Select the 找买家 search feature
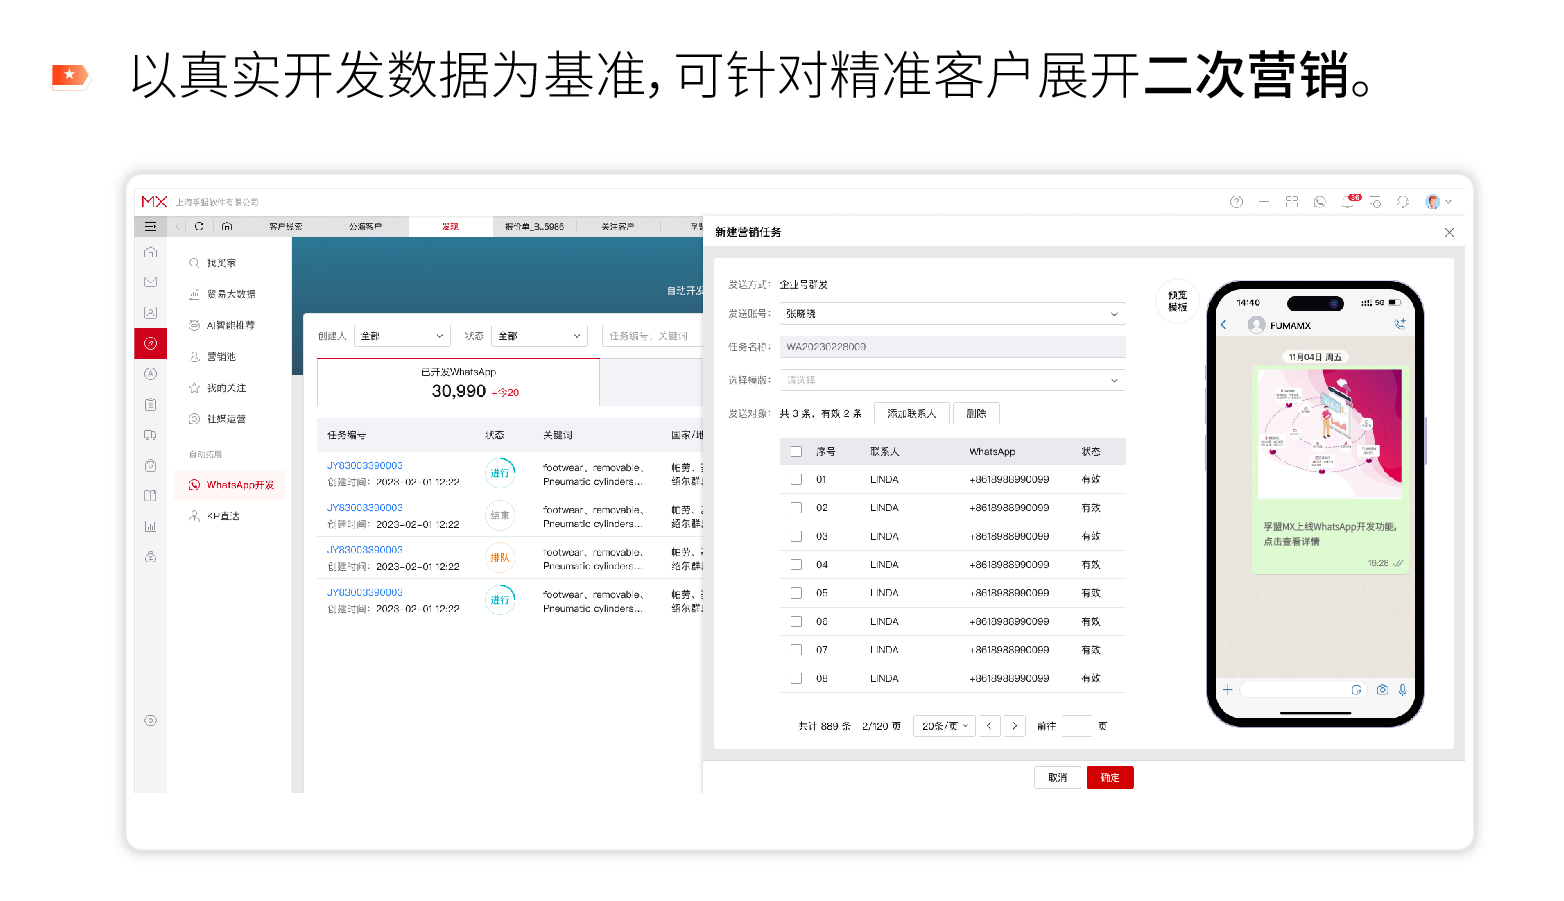This screenshot has height=901, width=1564. pos(222,262)
